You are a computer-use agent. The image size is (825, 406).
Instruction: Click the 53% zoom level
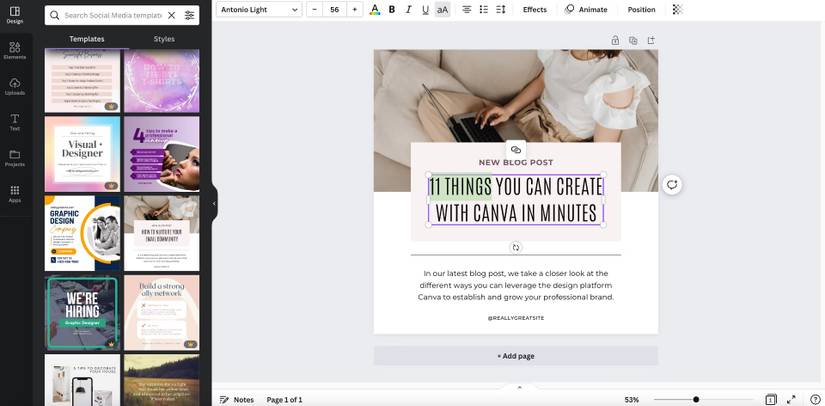pos(631,400)
